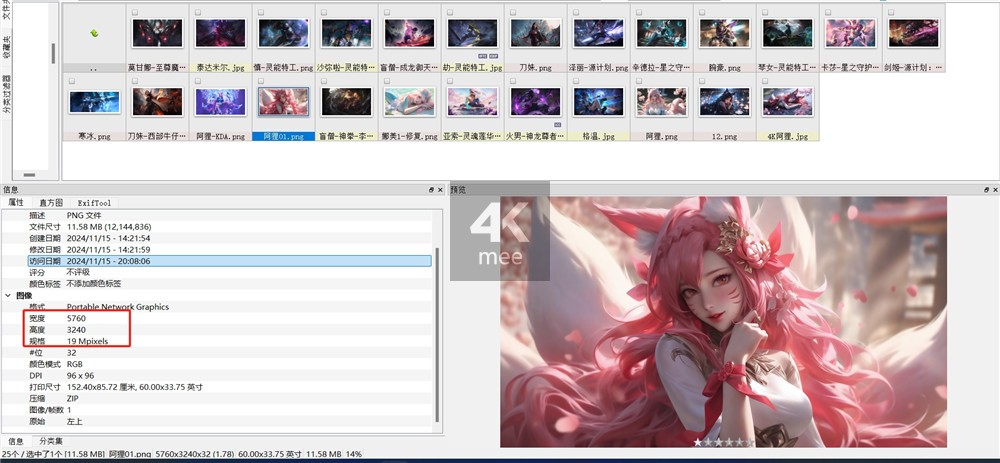Select the 辛德拉-星之守 thumbnail

click(662, 33)
